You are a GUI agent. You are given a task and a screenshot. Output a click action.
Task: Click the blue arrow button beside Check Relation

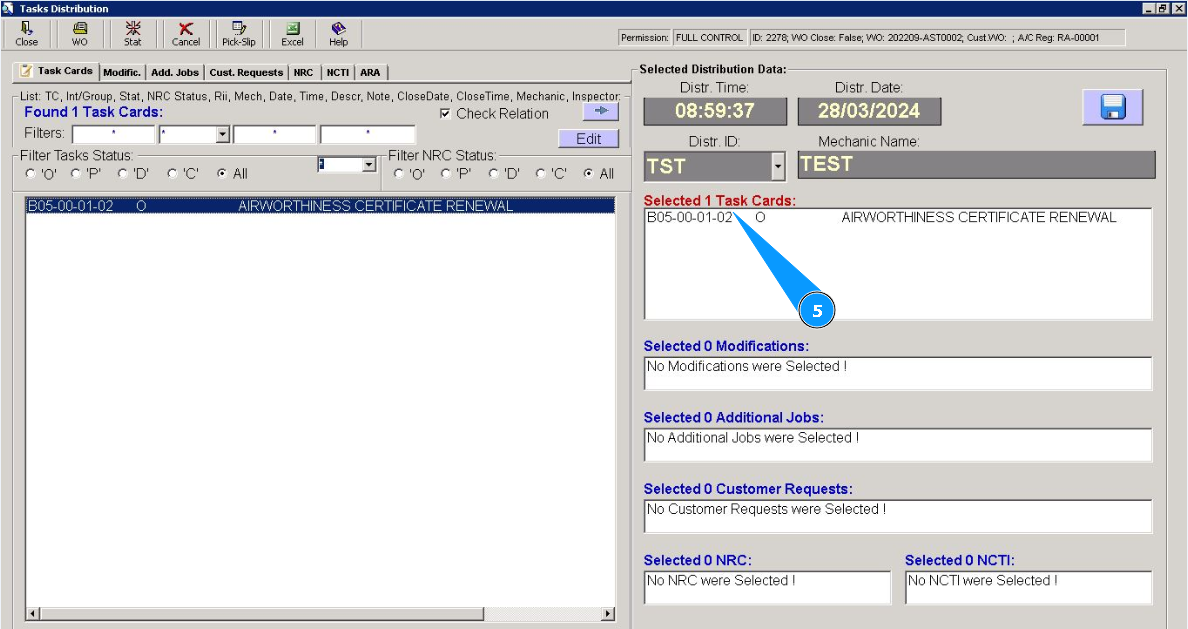[601, 111]
